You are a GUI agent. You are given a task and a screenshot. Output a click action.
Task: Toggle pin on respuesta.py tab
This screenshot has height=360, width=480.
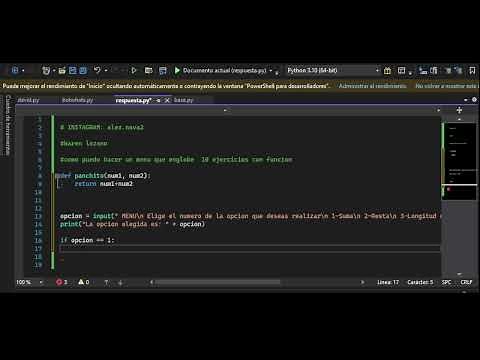[159, 100]
